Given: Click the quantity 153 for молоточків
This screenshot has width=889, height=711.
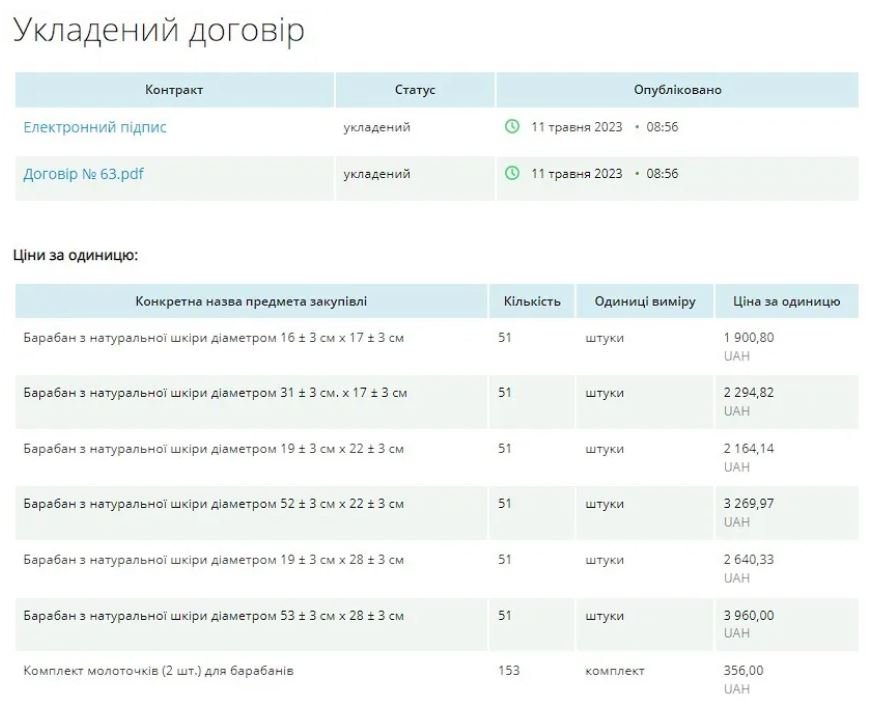Looking at the screenshot, I should pyautogui.click(x=509, y=671).
